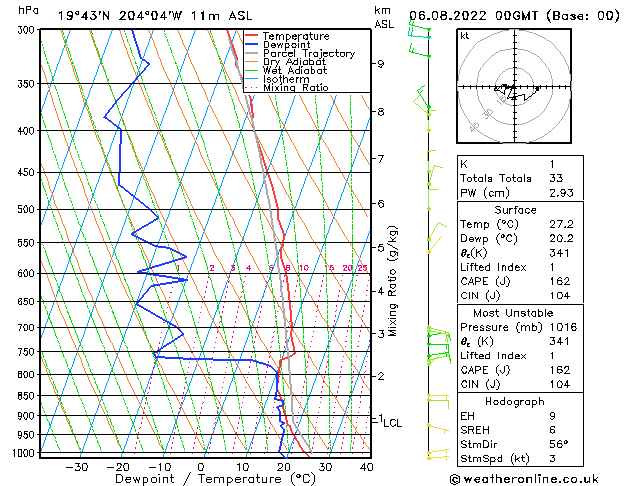Click the 'kt' unit label in hodograph
Image resolution: width=629 pixels, height=486 pixels.
coord(465,36)
